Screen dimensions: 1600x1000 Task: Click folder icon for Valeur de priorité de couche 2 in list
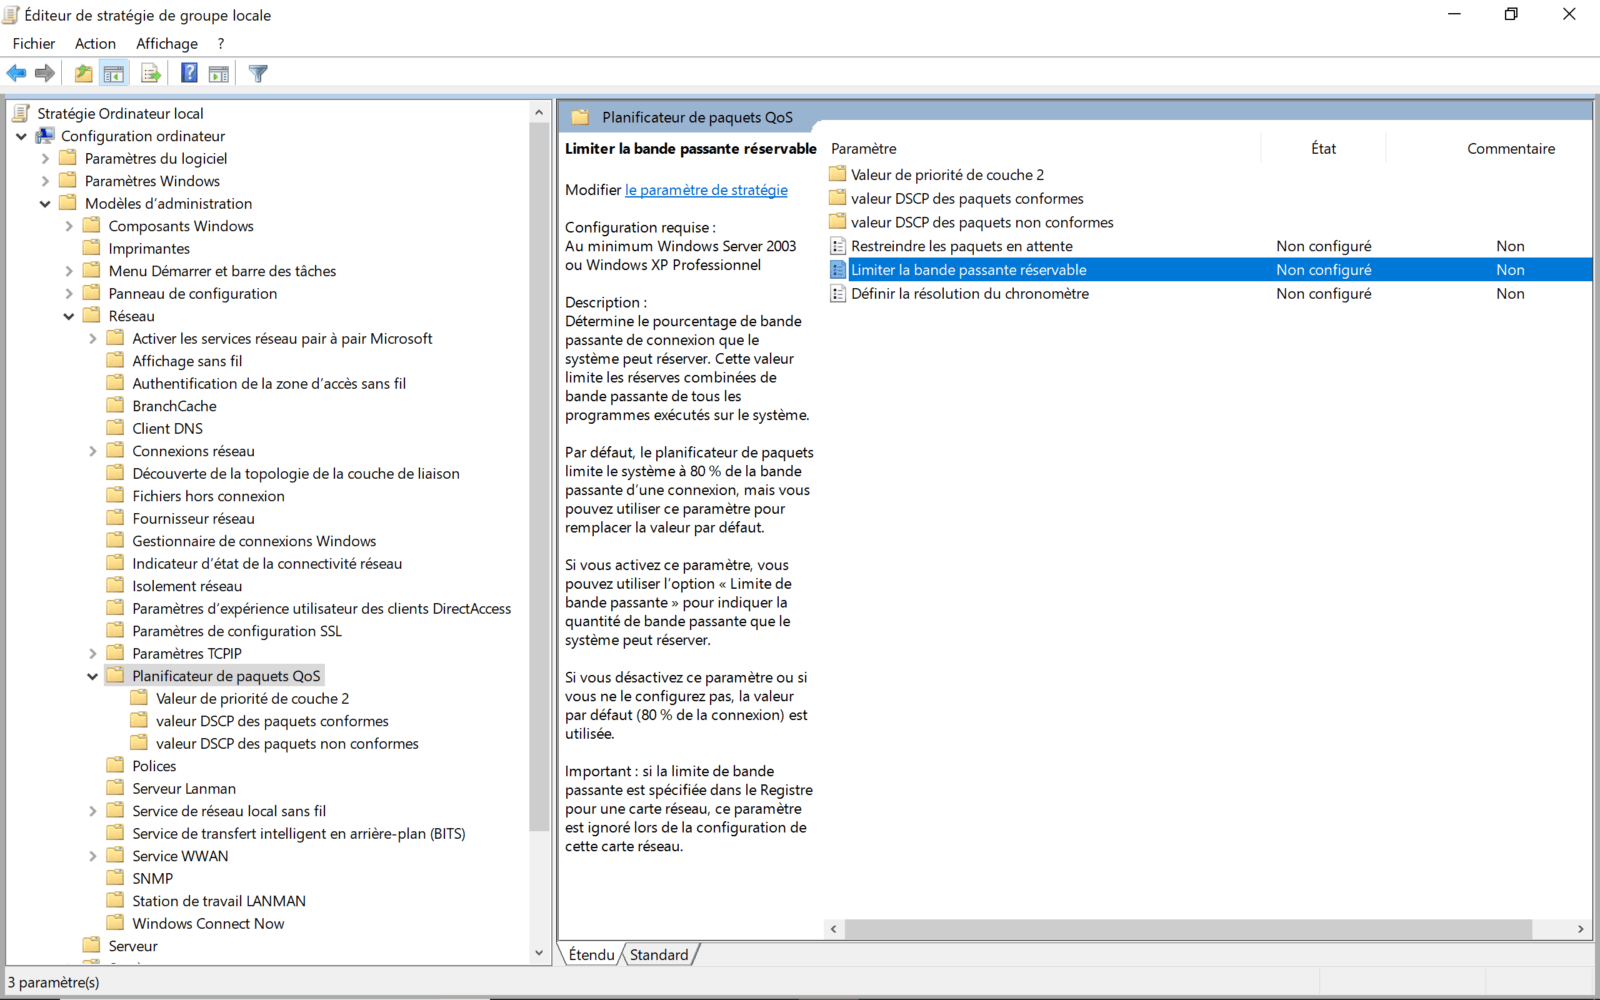[838, 174]
